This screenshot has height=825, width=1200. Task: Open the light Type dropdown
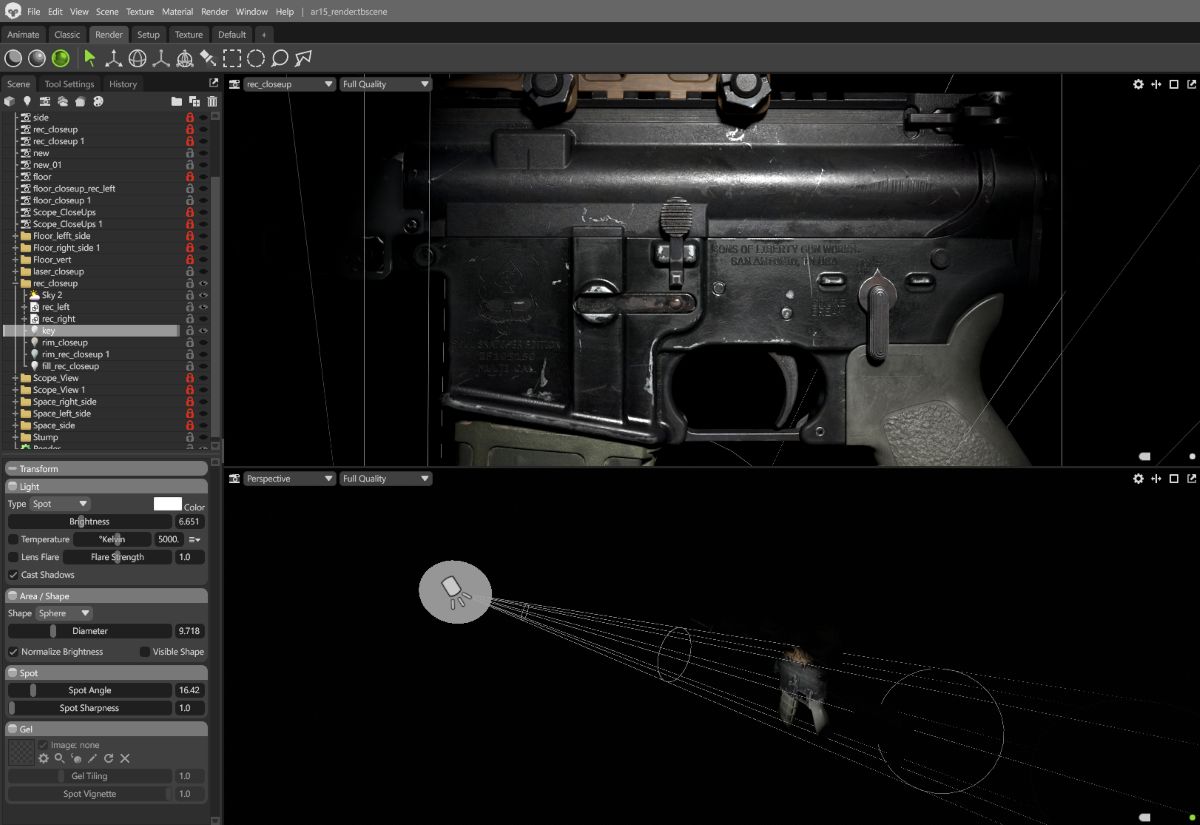pyautogui.click(x=60, y=504)
